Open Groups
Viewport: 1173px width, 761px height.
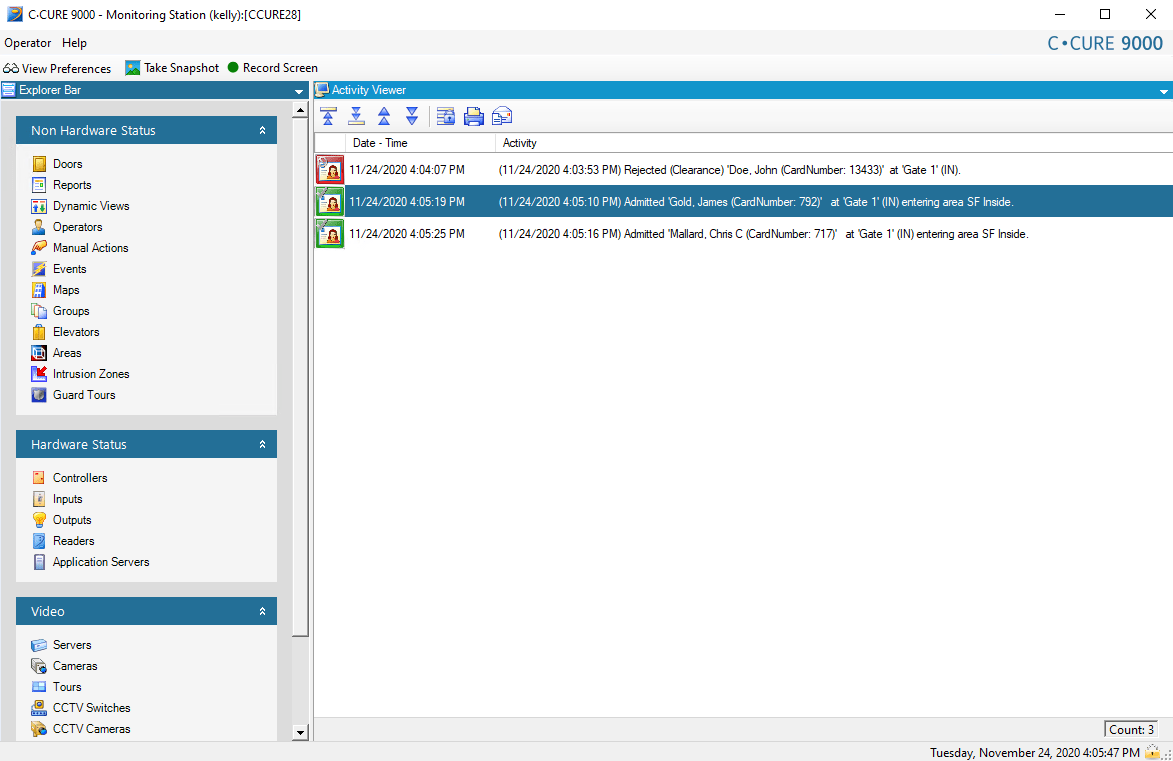pos(71,311)
